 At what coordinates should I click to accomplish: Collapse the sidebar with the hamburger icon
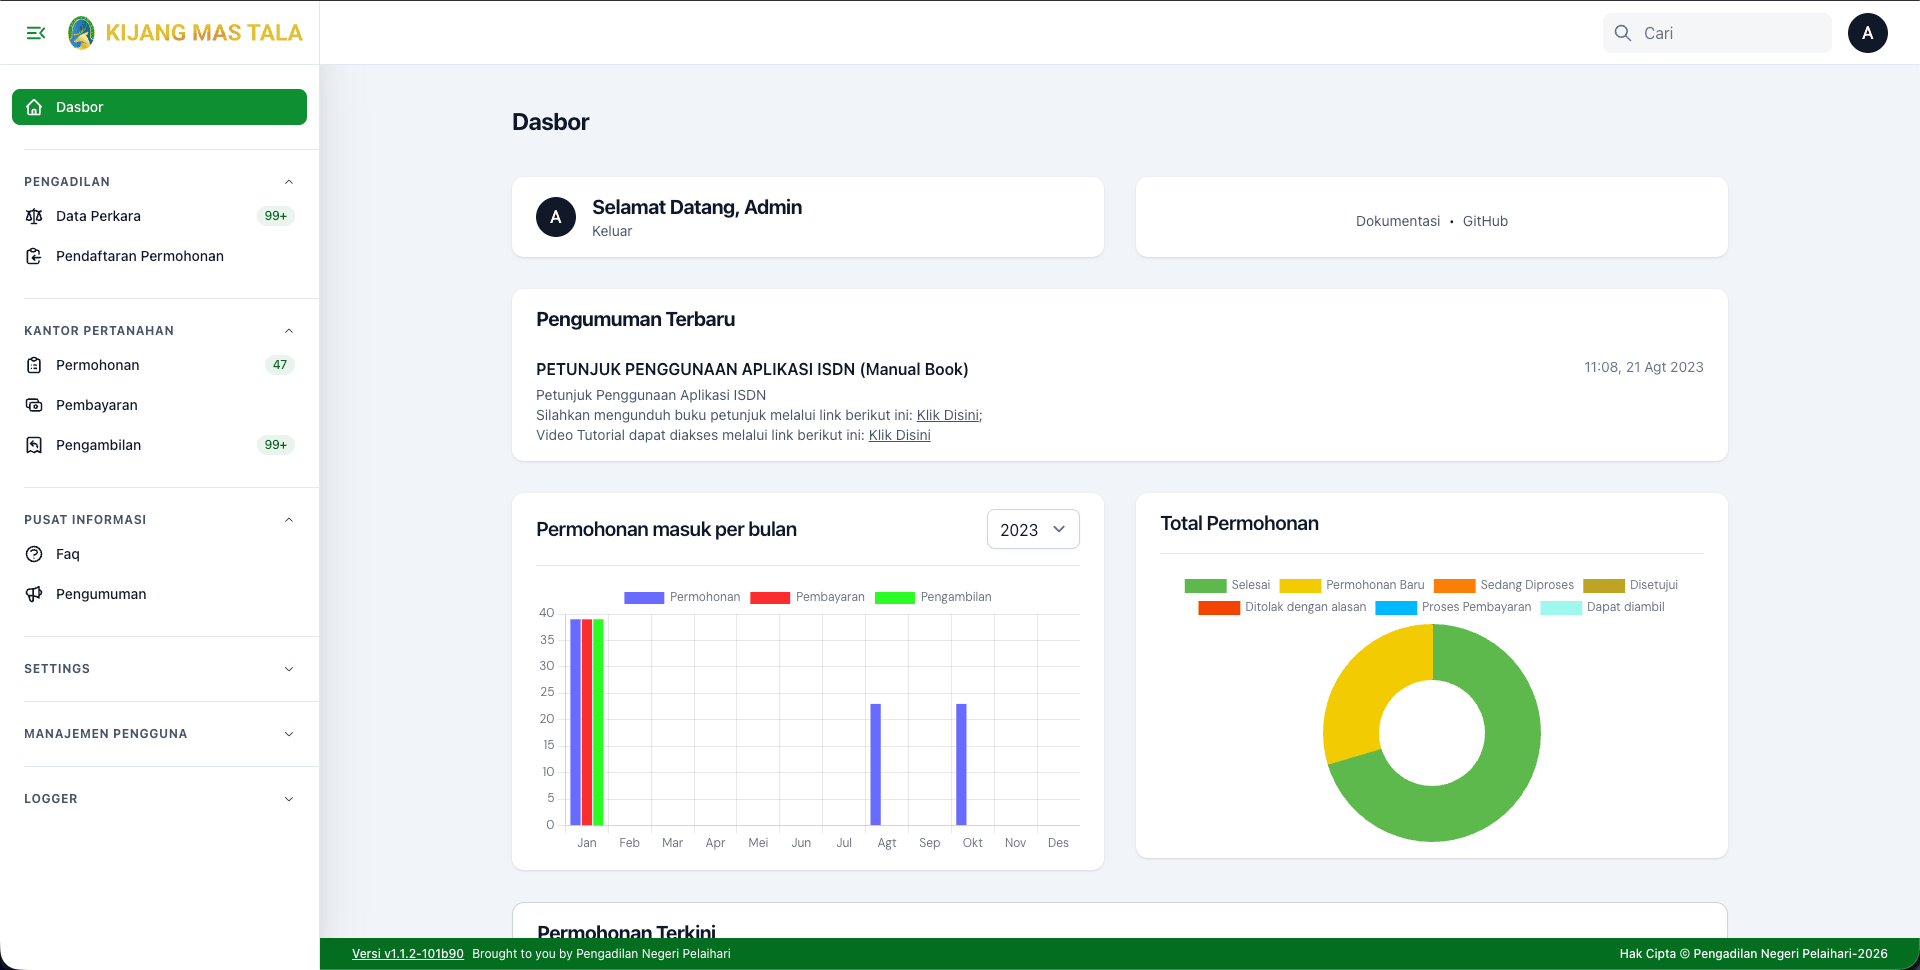point(36,33)
